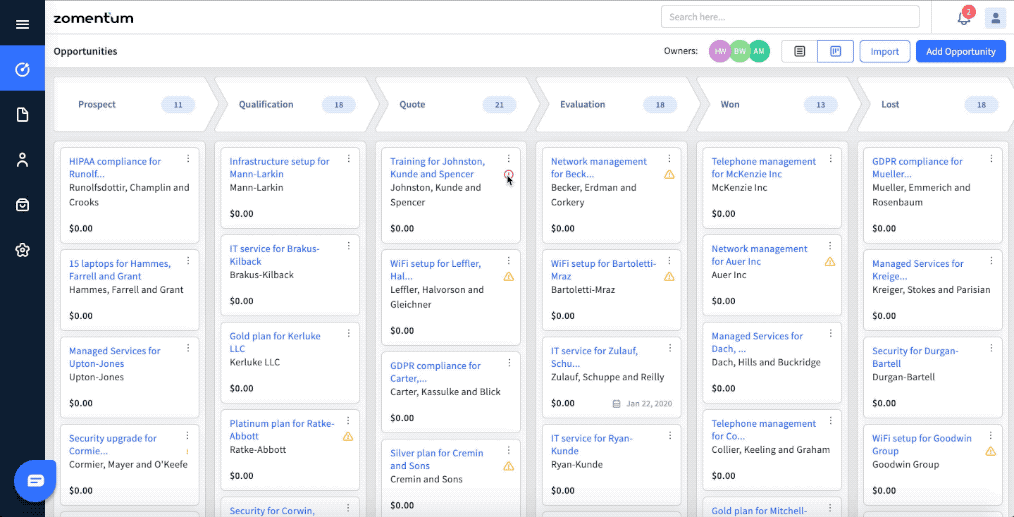The image size is (1014, 517).
Task: Open the settings gear in sidebar
Action: pos(22,250)
